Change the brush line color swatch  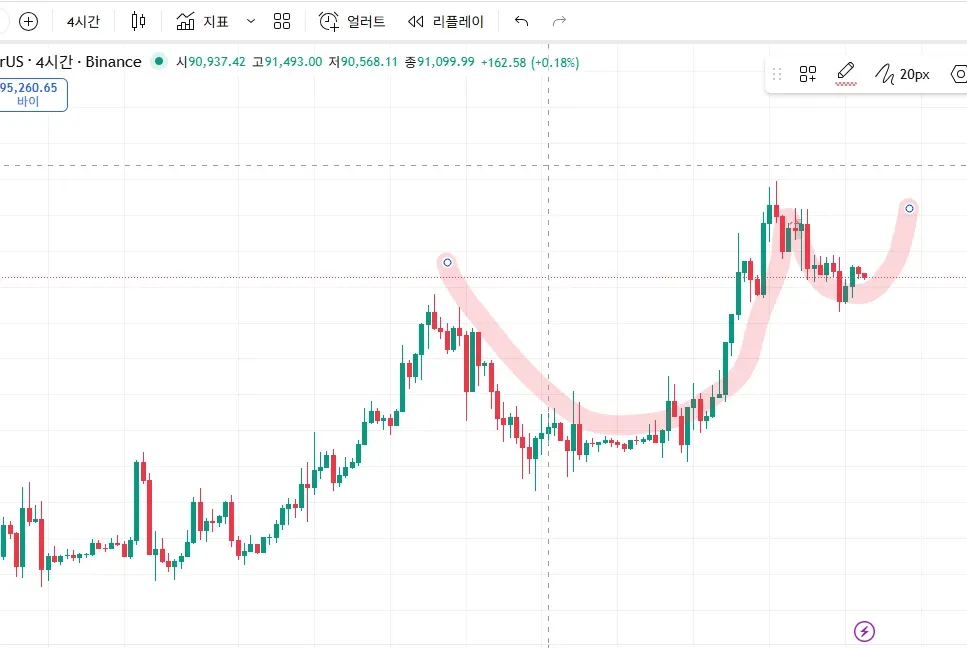pyautogui.click(x=846, y=74)
